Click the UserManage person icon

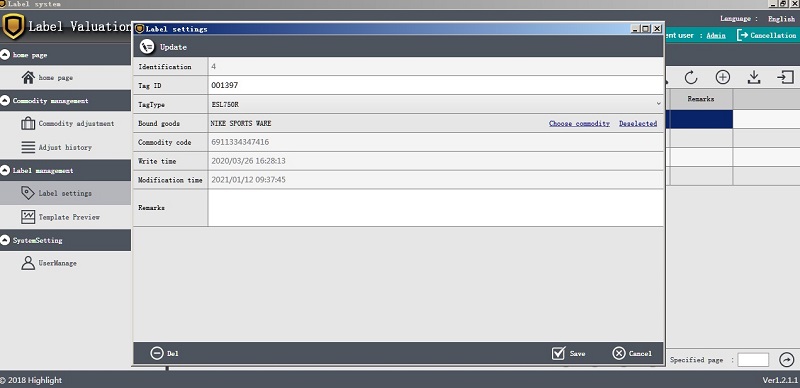pyautogui.click(x=28, y=263)
